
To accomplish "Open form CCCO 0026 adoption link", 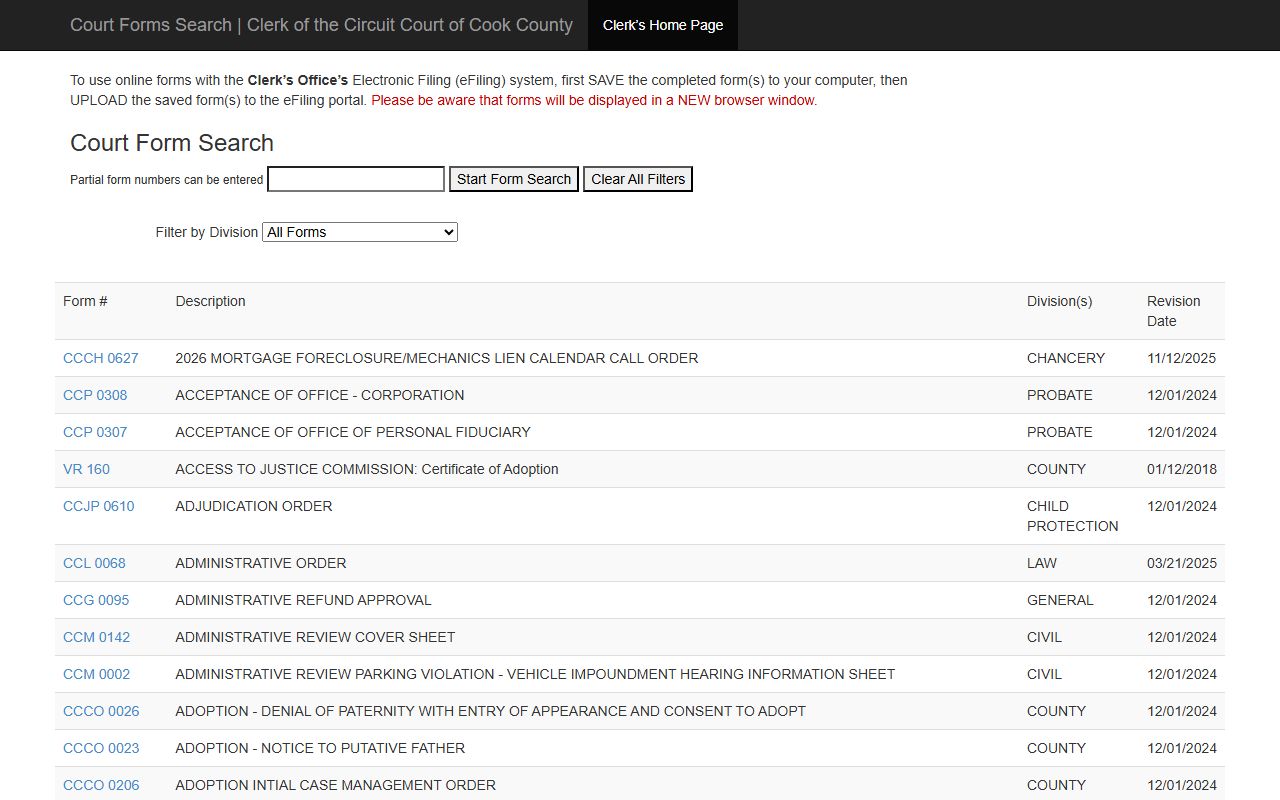I will (x=101, y=711).
